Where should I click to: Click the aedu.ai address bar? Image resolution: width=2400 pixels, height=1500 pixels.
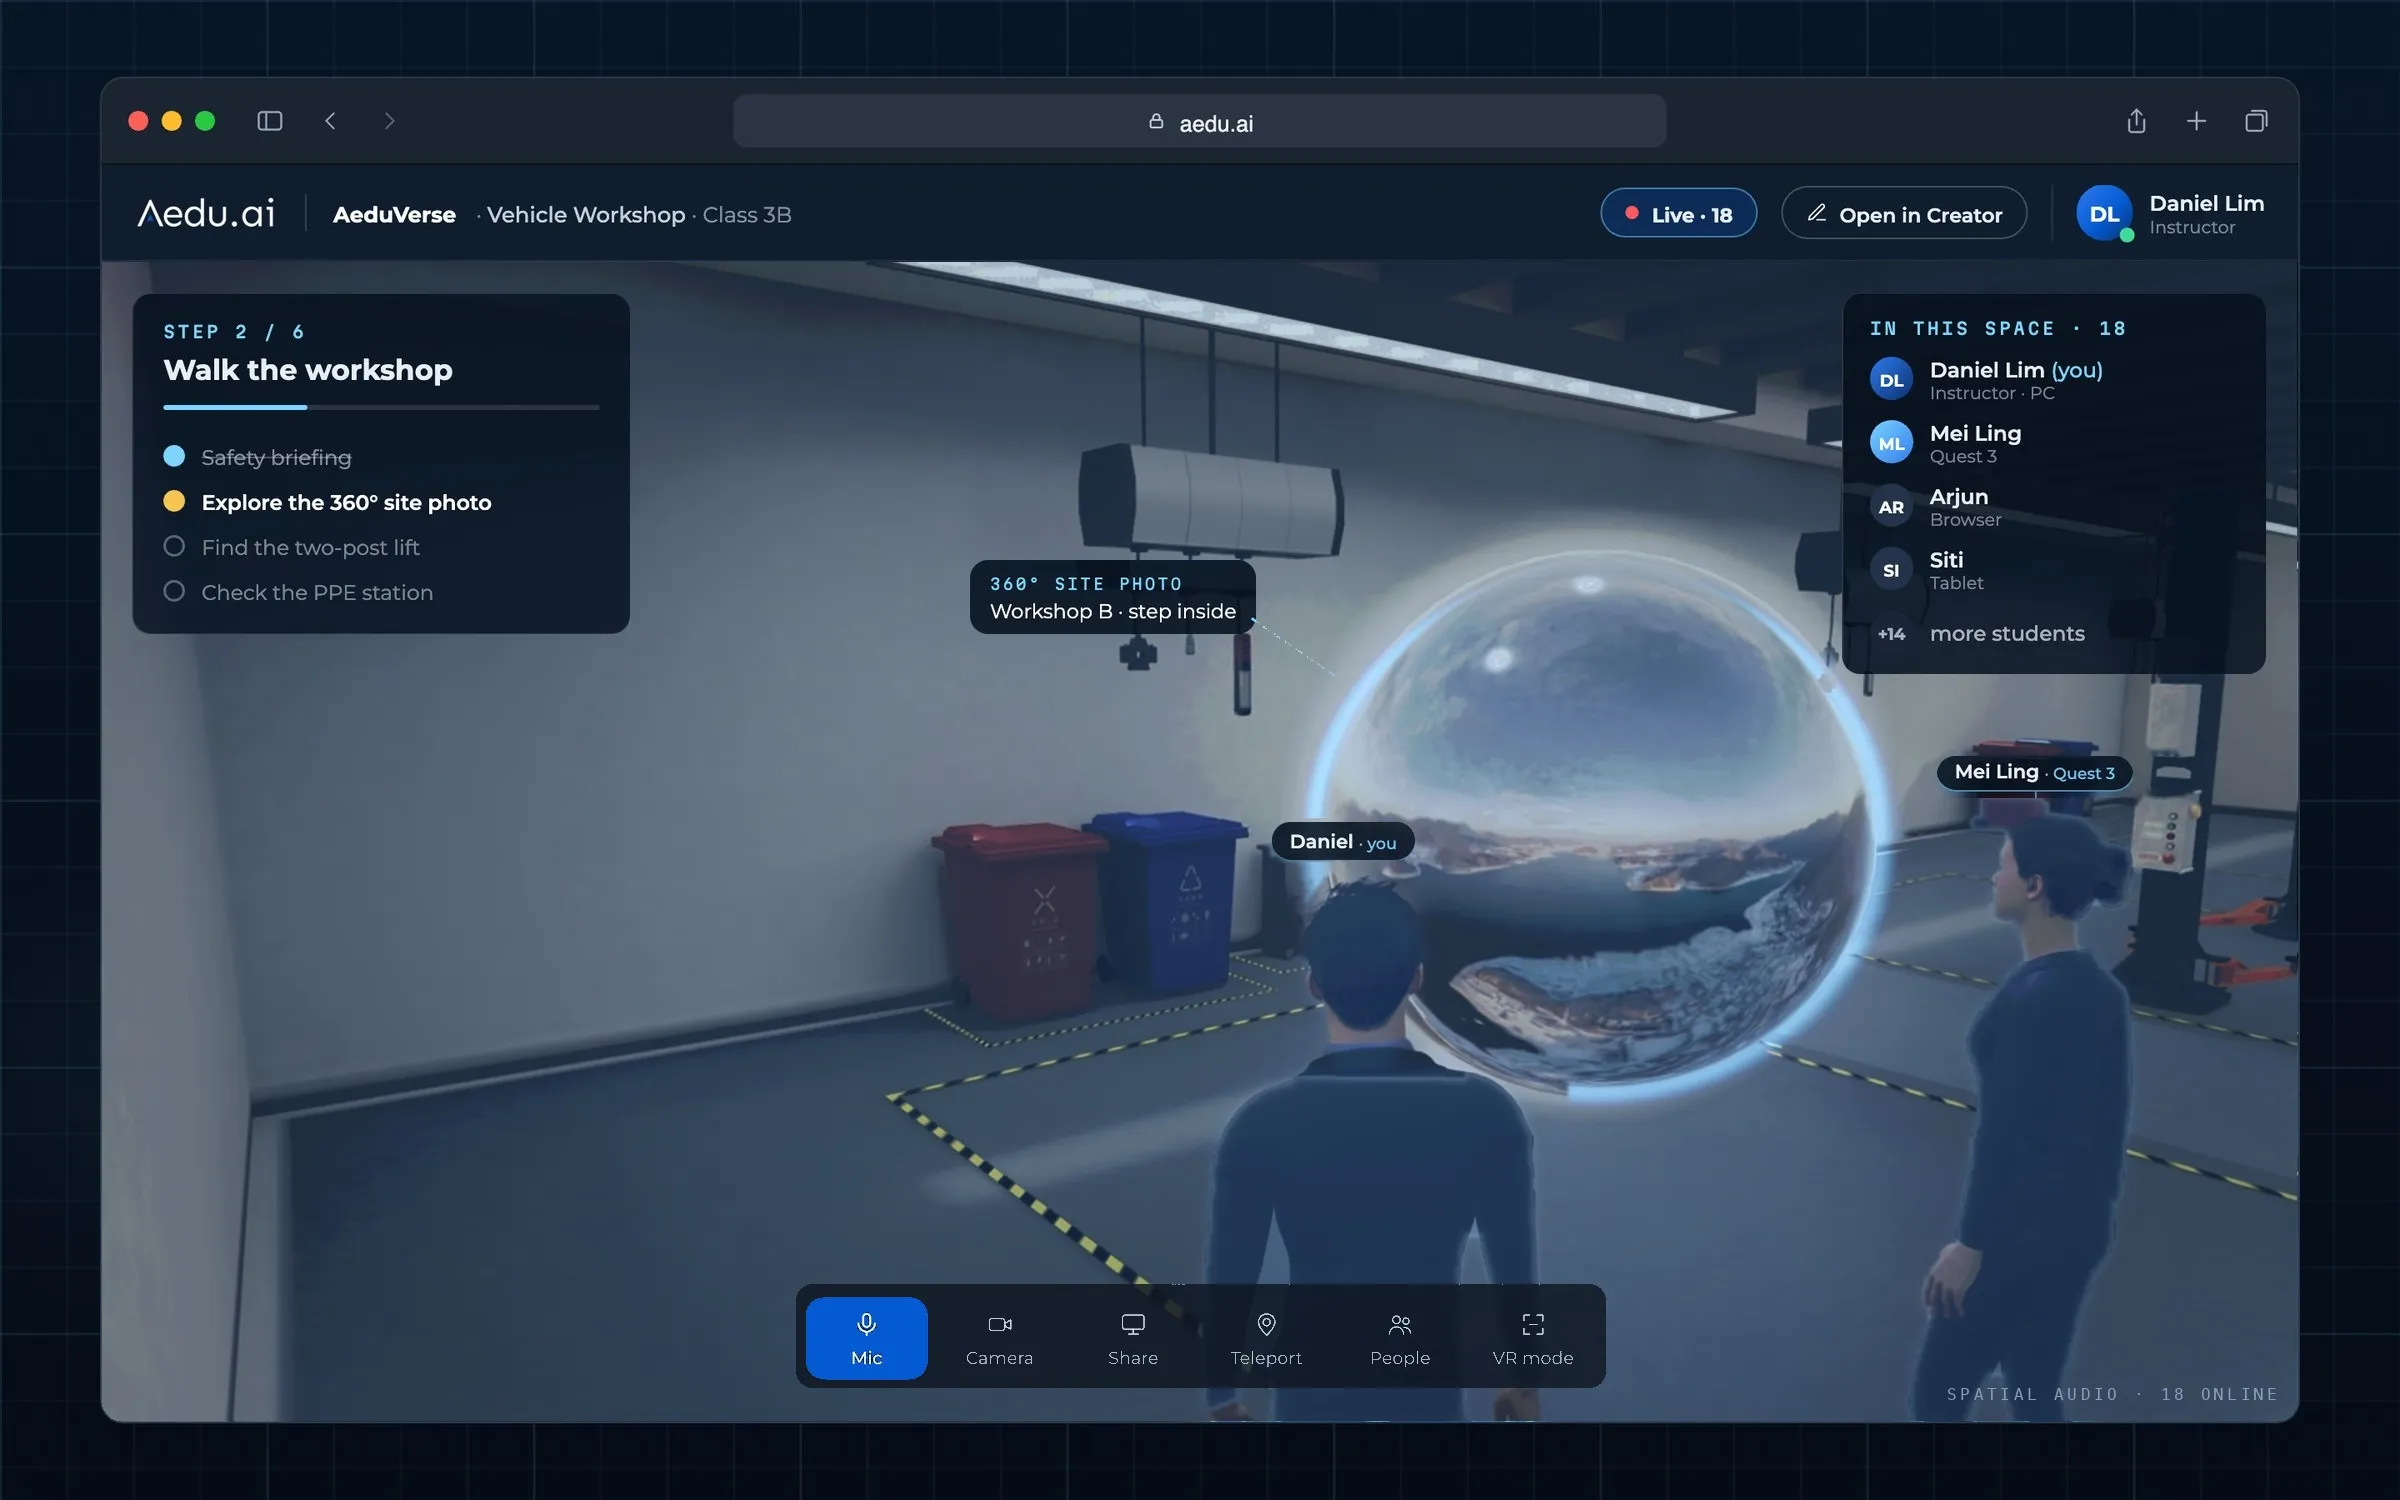point(1199,122)
